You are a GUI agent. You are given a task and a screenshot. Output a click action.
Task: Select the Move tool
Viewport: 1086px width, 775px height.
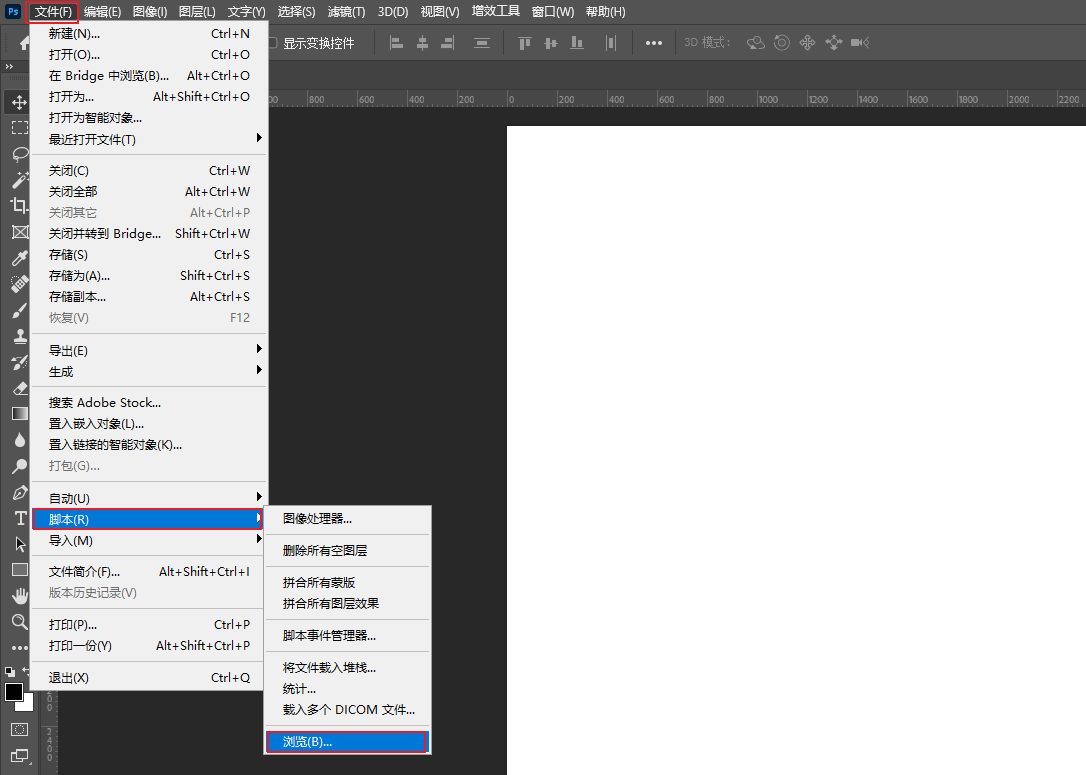[19, 102]
